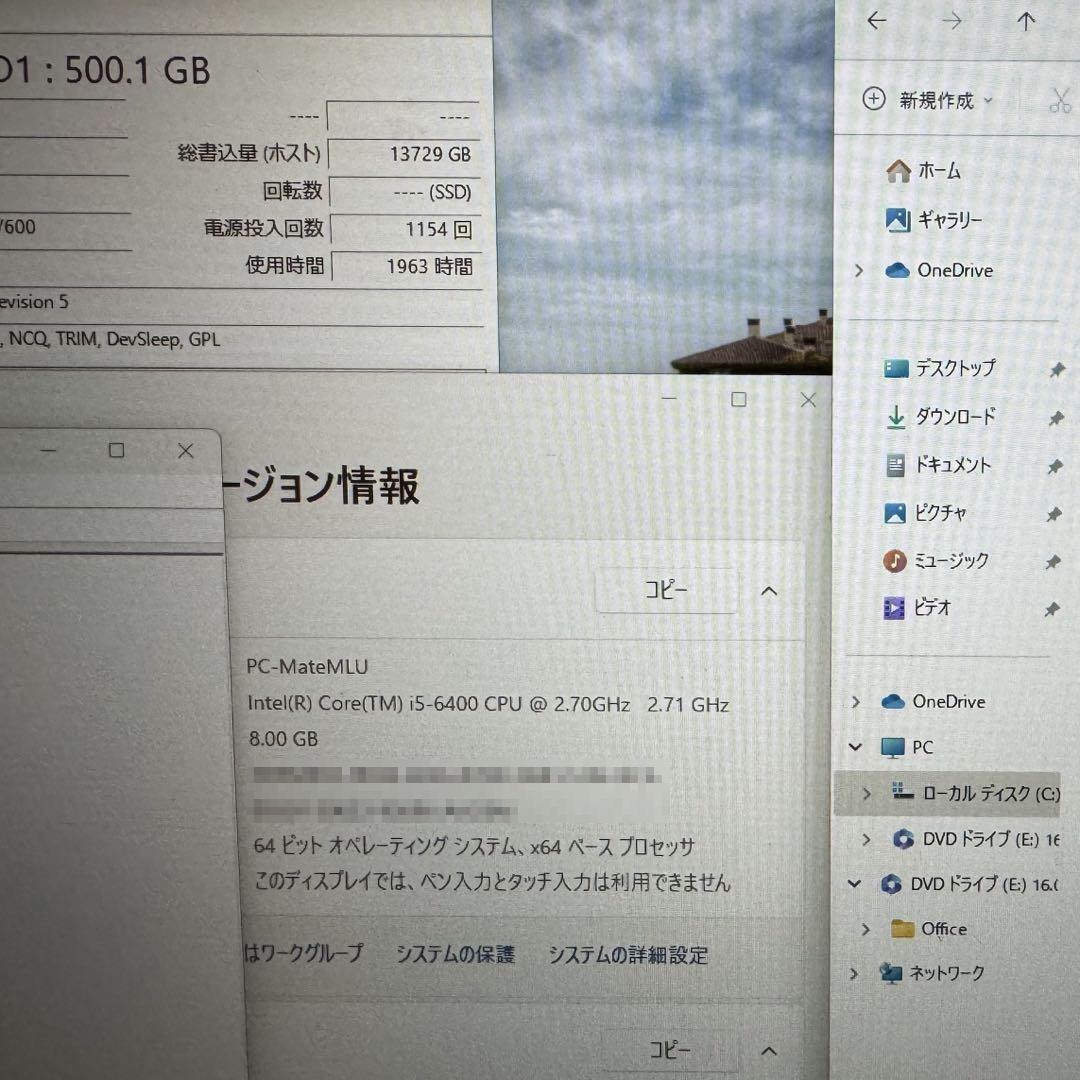The height and width of the screenshot is (1080, 1080).
Task: Click the Intel Core i5-6400 processor text
Action: tap(488, 704)
